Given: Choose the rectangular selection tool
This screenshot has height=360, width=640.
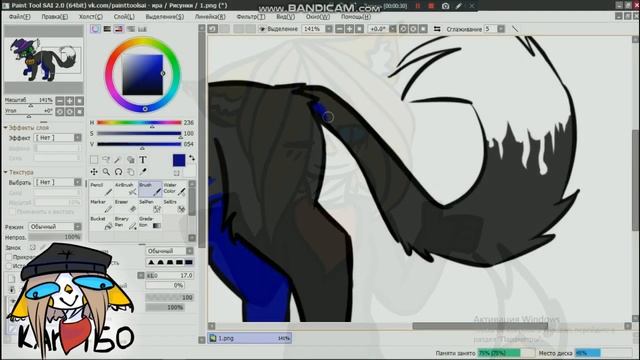Looking at the screenshot, I should pos(94,160).
